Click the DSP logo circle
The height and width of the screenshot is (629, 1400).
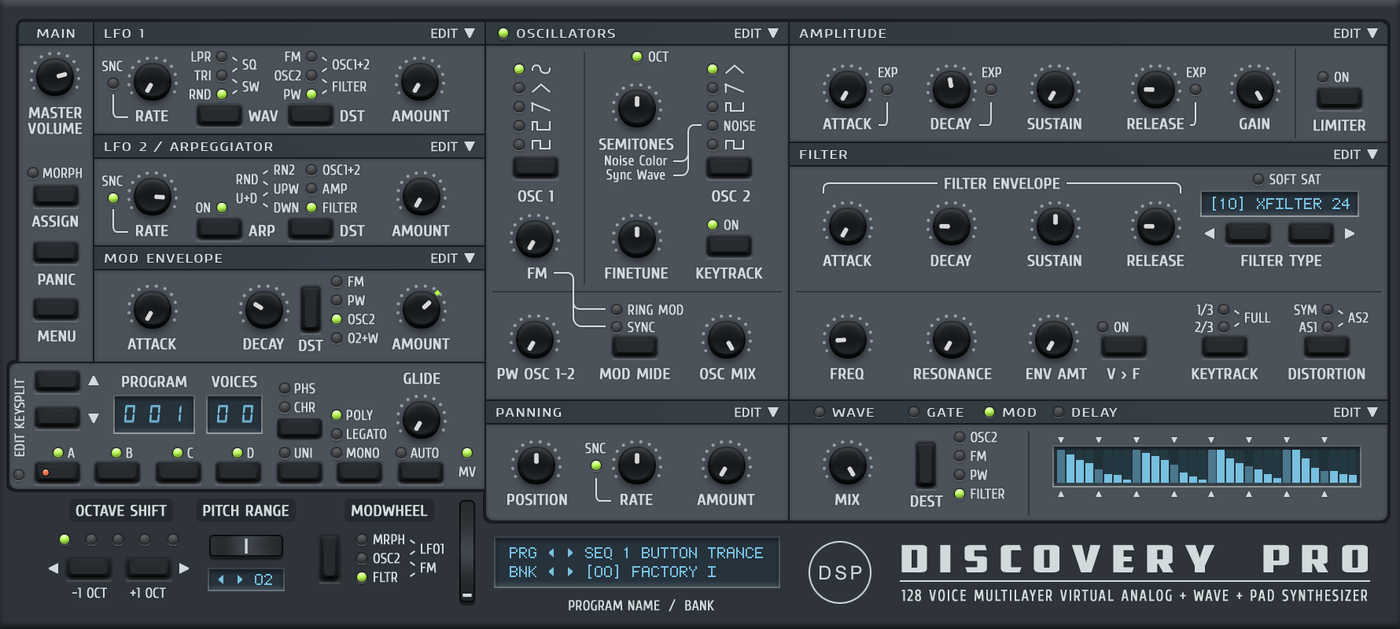[x=840, y=573]
